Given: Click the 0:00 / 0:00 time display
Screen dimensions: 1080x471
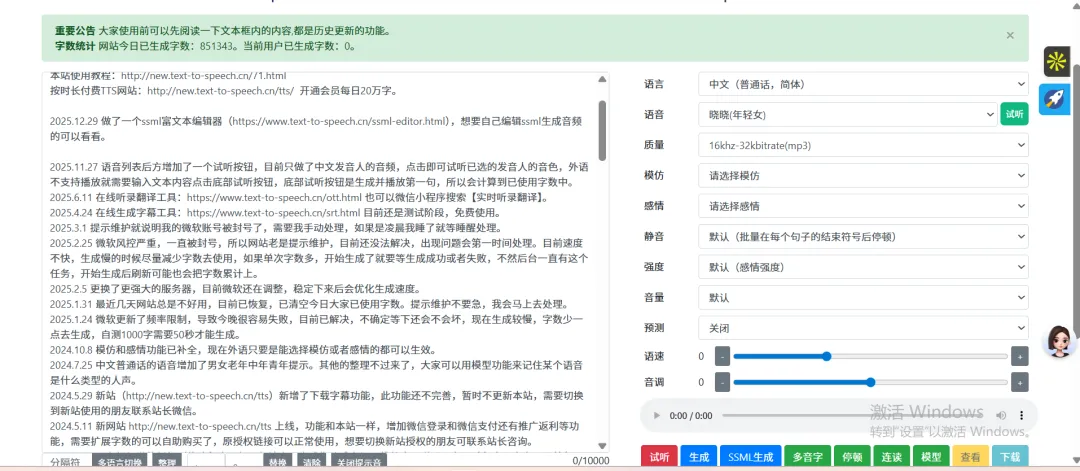Looking at the screenshot, I should pyautogui.click(x=691, y=416).
